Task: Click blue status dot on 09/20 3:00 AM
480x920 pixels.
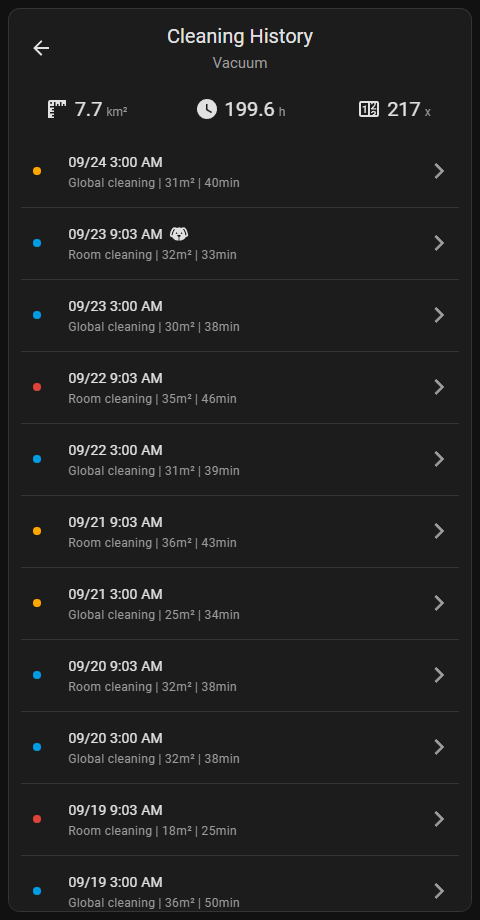Action: [37, 747]
